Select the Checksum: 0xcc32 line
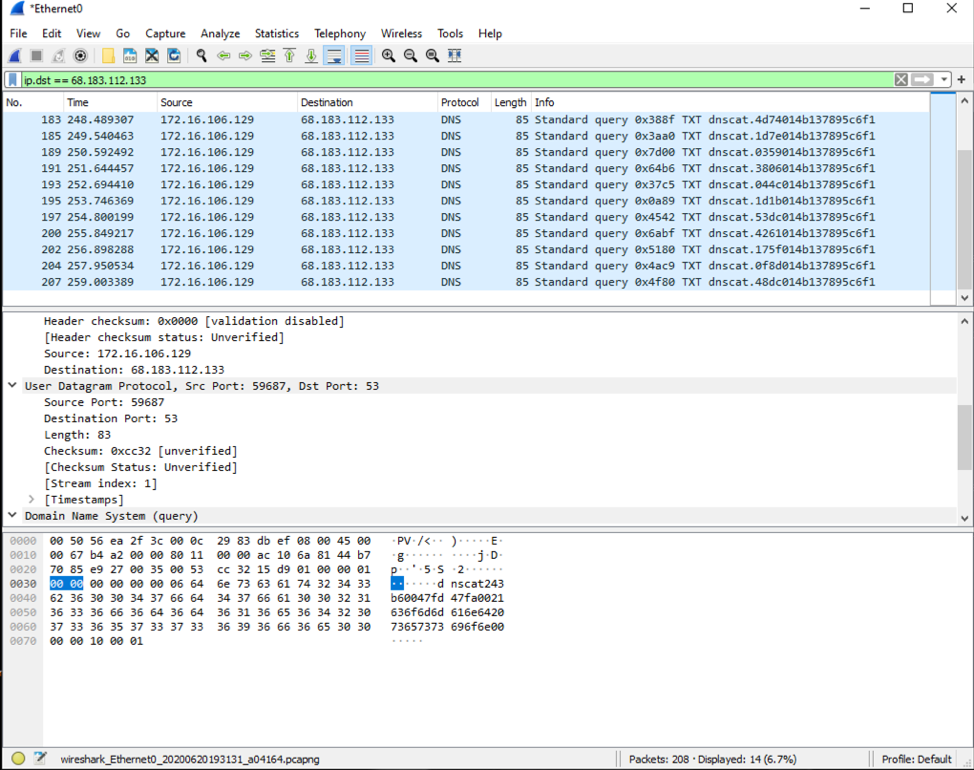 click(x=140, y=451)
